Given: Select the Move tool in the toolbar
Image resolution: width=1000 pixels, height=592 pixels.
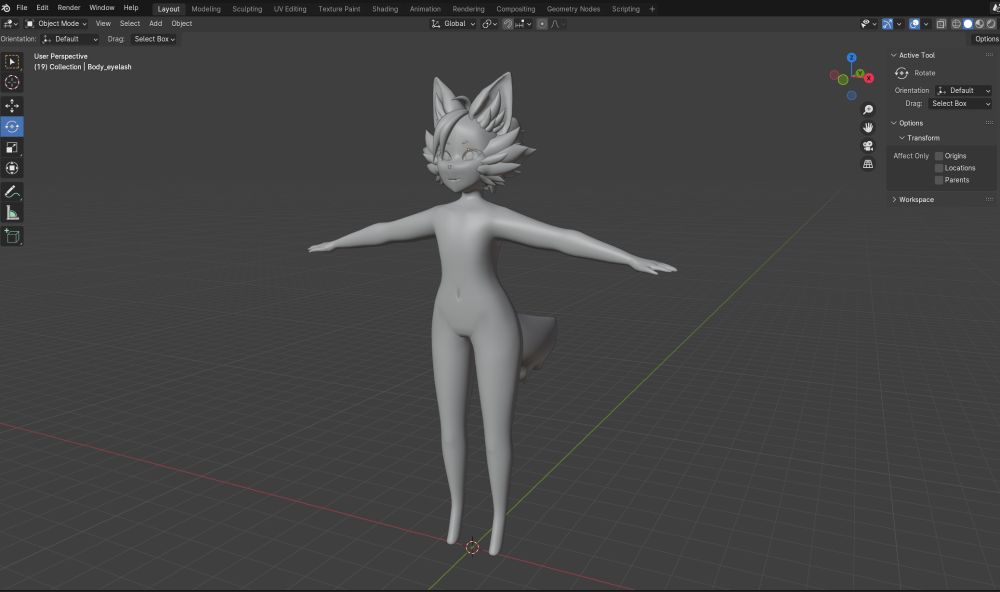Looking at the screenshot, I should pos(13,105).
